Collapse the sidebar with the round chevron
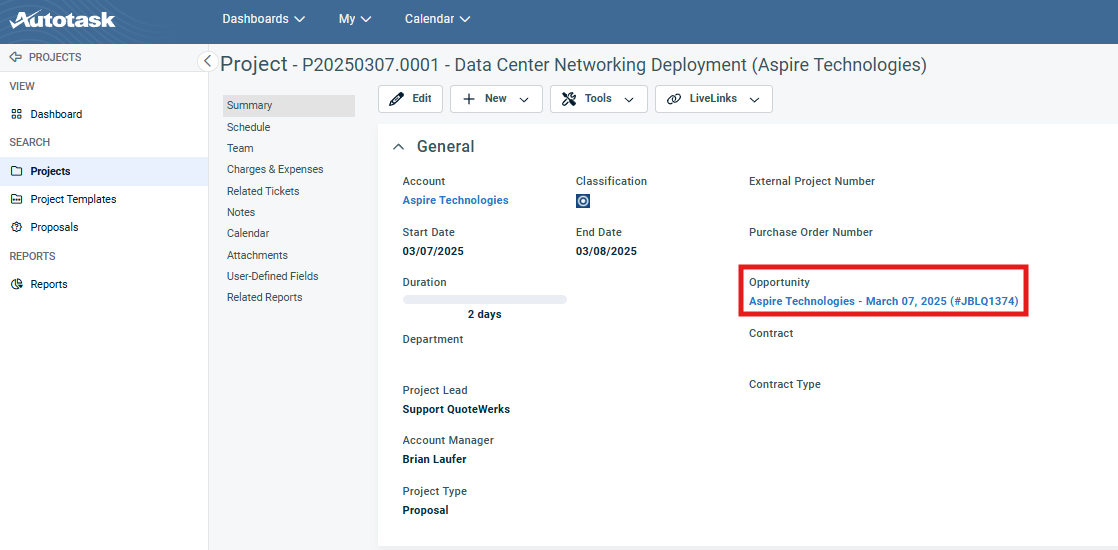The height and width of the screenshot is (550, 1118). 207,61
